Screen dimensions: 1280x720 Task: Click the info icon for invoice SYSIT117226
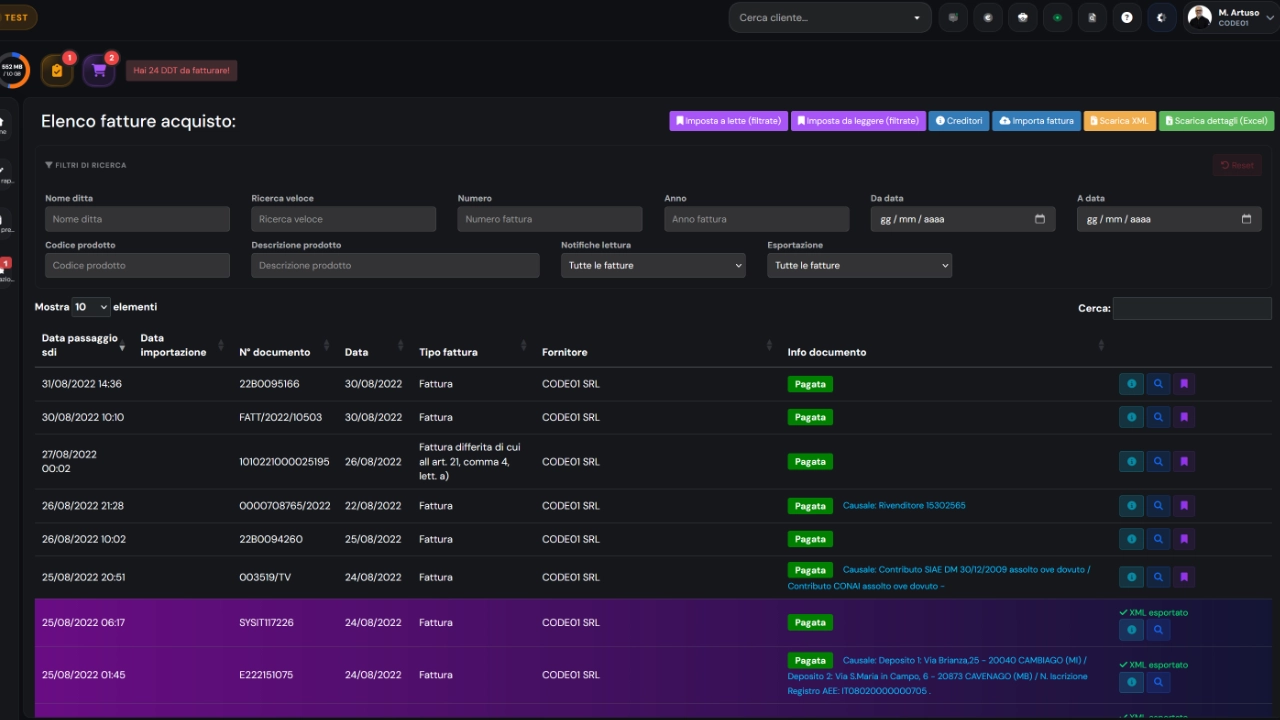pyautogui.click(x=1131, y=630)
